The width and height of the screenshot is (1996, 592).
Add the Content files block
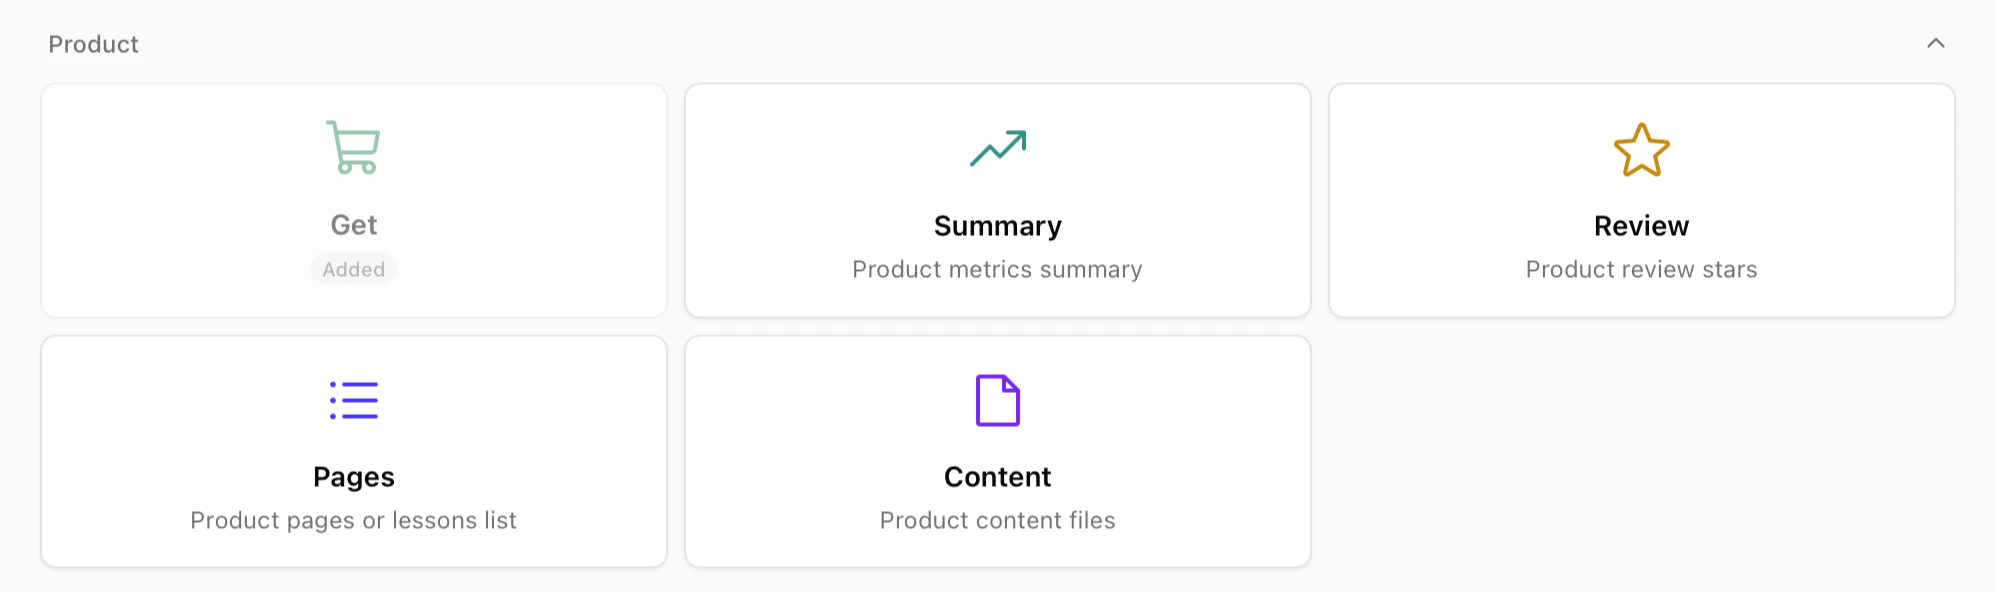click(997, 450)
